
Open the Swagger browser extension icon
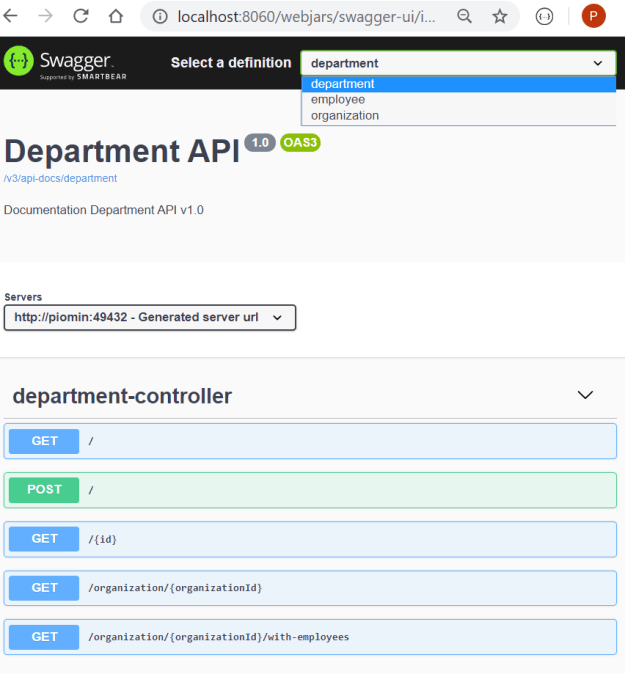point(544,17)
